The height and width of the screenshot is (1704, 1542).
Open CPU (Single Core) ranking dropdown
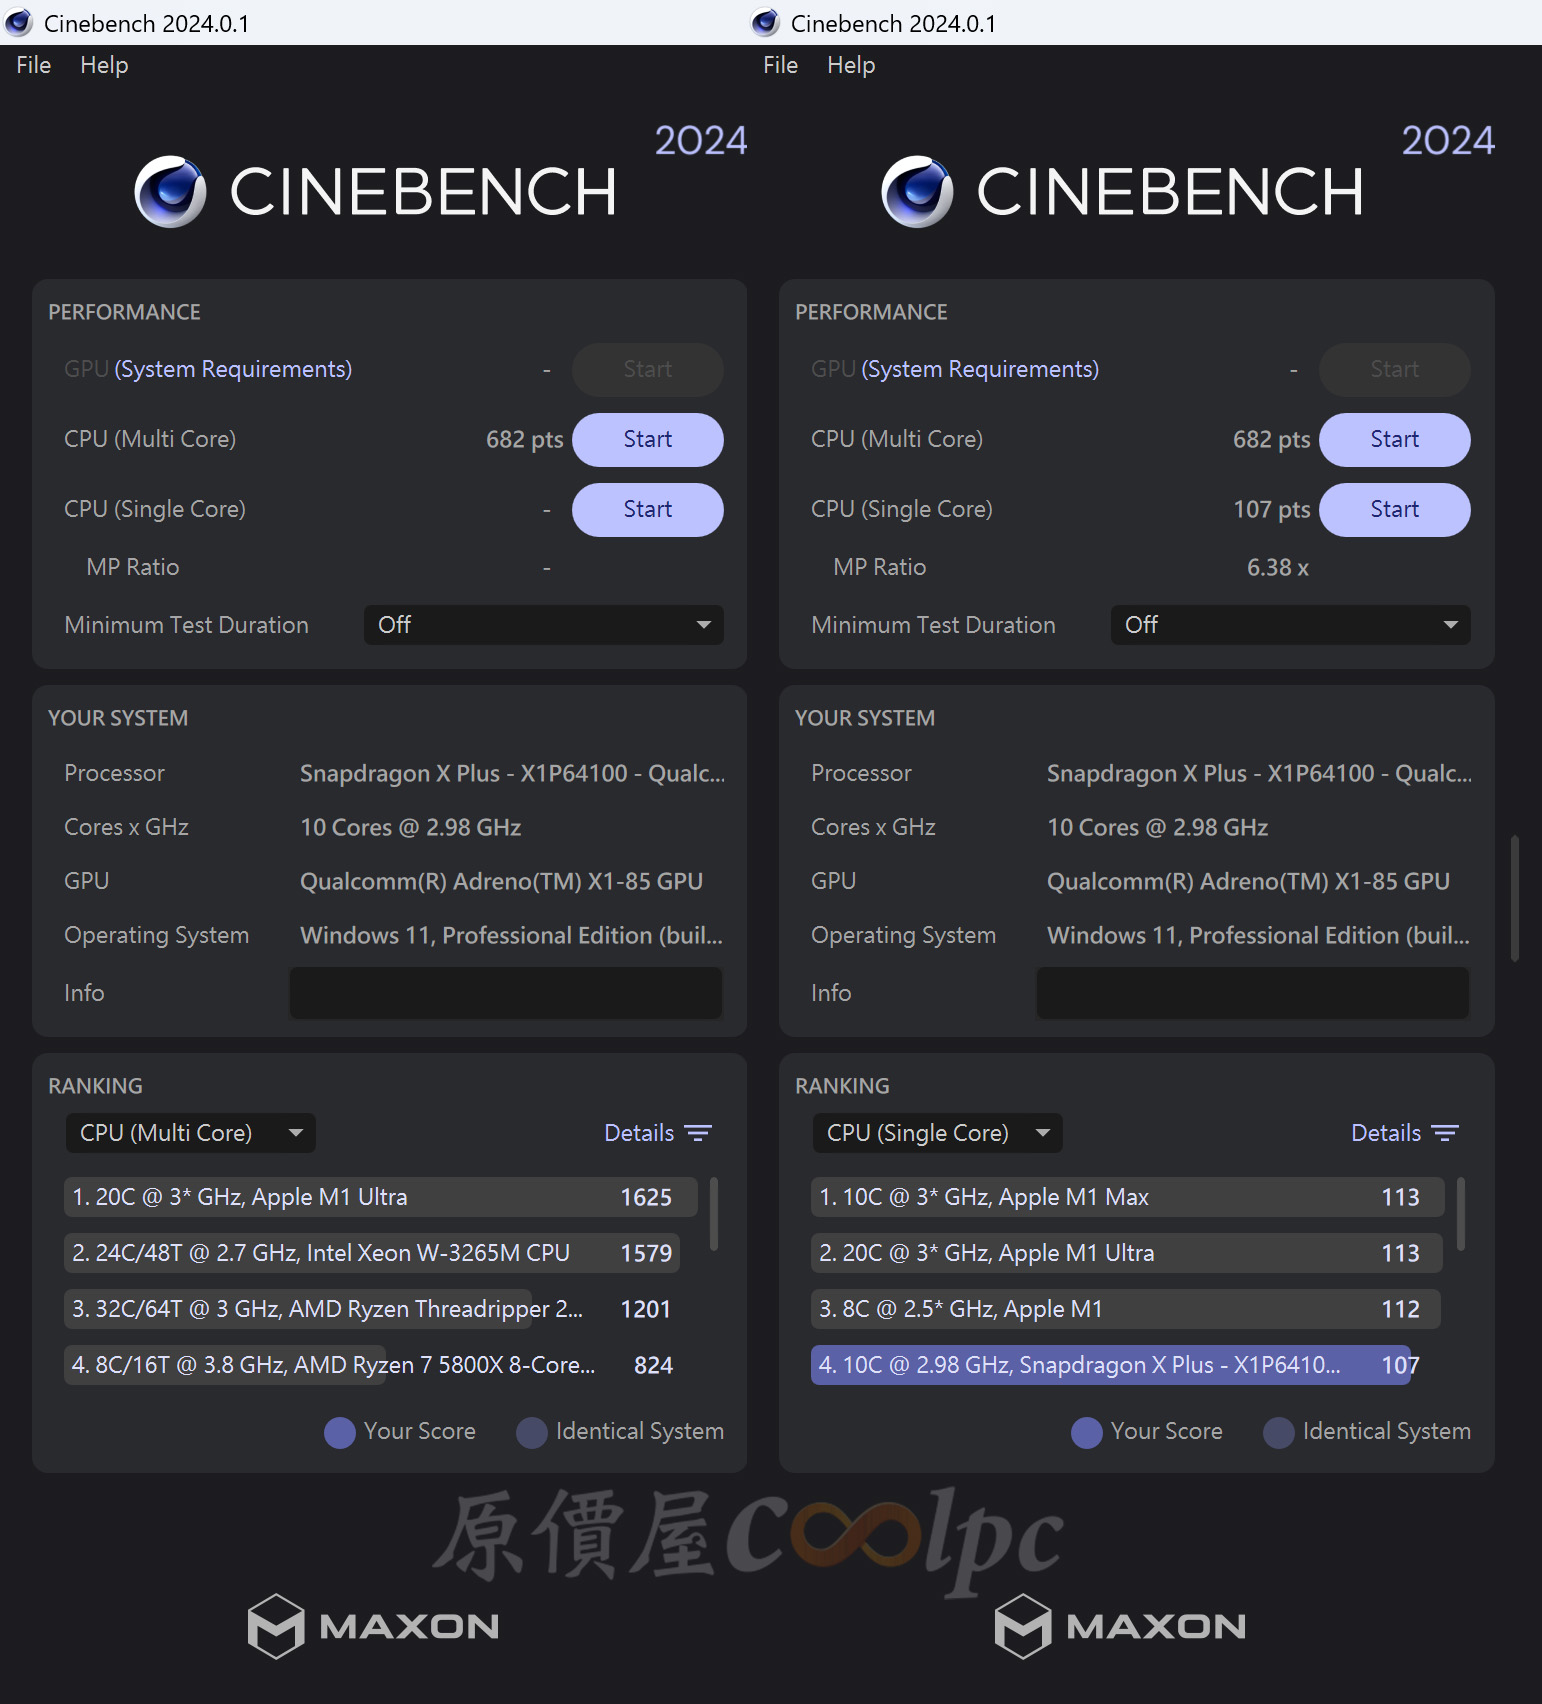coord(937,1133)
